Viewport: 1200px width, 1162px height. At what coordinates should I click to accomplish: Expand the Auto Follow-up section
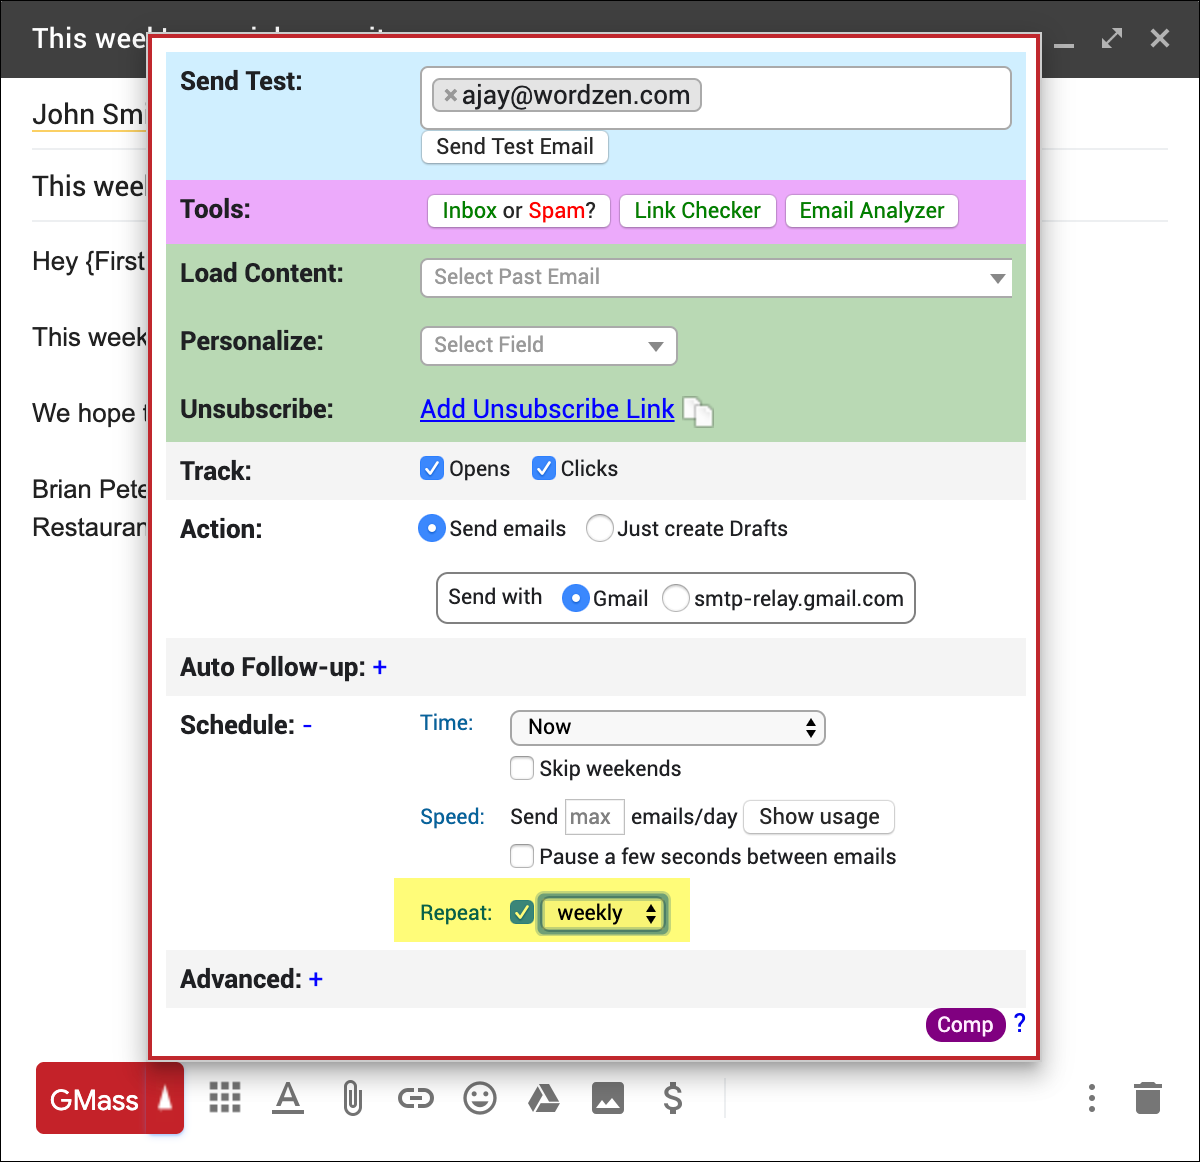pyautogui.click(x=380, y=667)
